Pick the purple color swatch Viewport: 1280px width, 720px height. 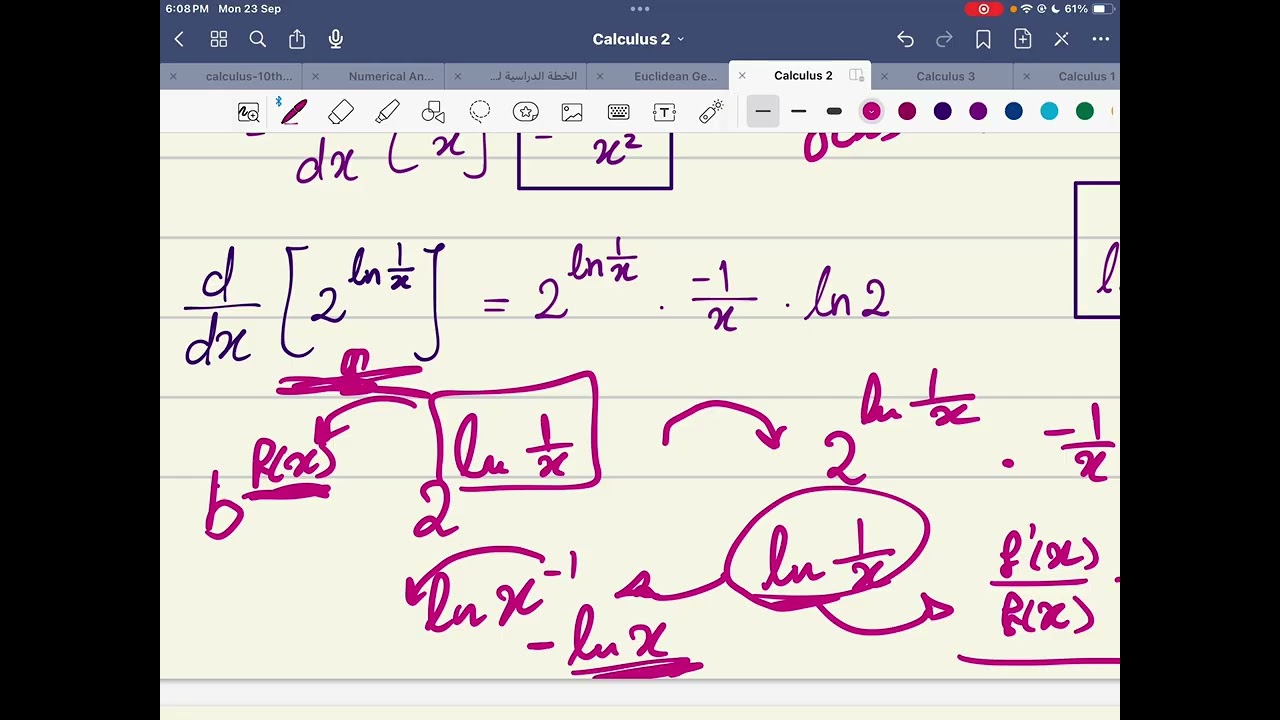pos(978,111)
